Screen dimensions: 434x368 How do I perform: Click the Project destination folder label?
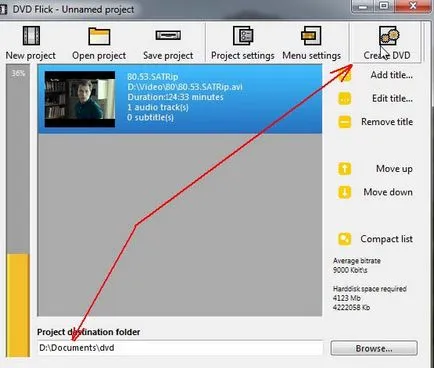pyautogui.click(x=89, y=332)
